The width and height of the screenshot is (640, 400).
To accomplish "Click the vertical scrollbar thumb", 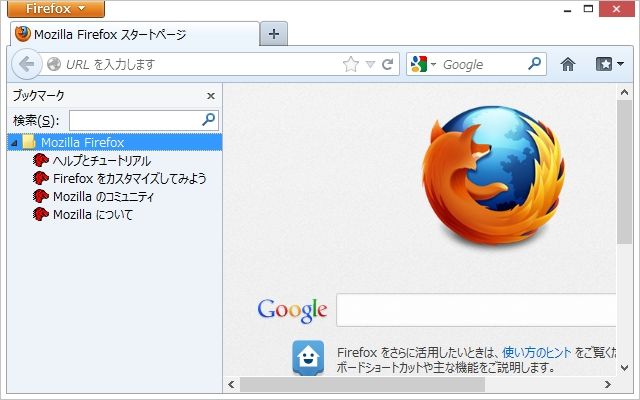I will (624, 172).
